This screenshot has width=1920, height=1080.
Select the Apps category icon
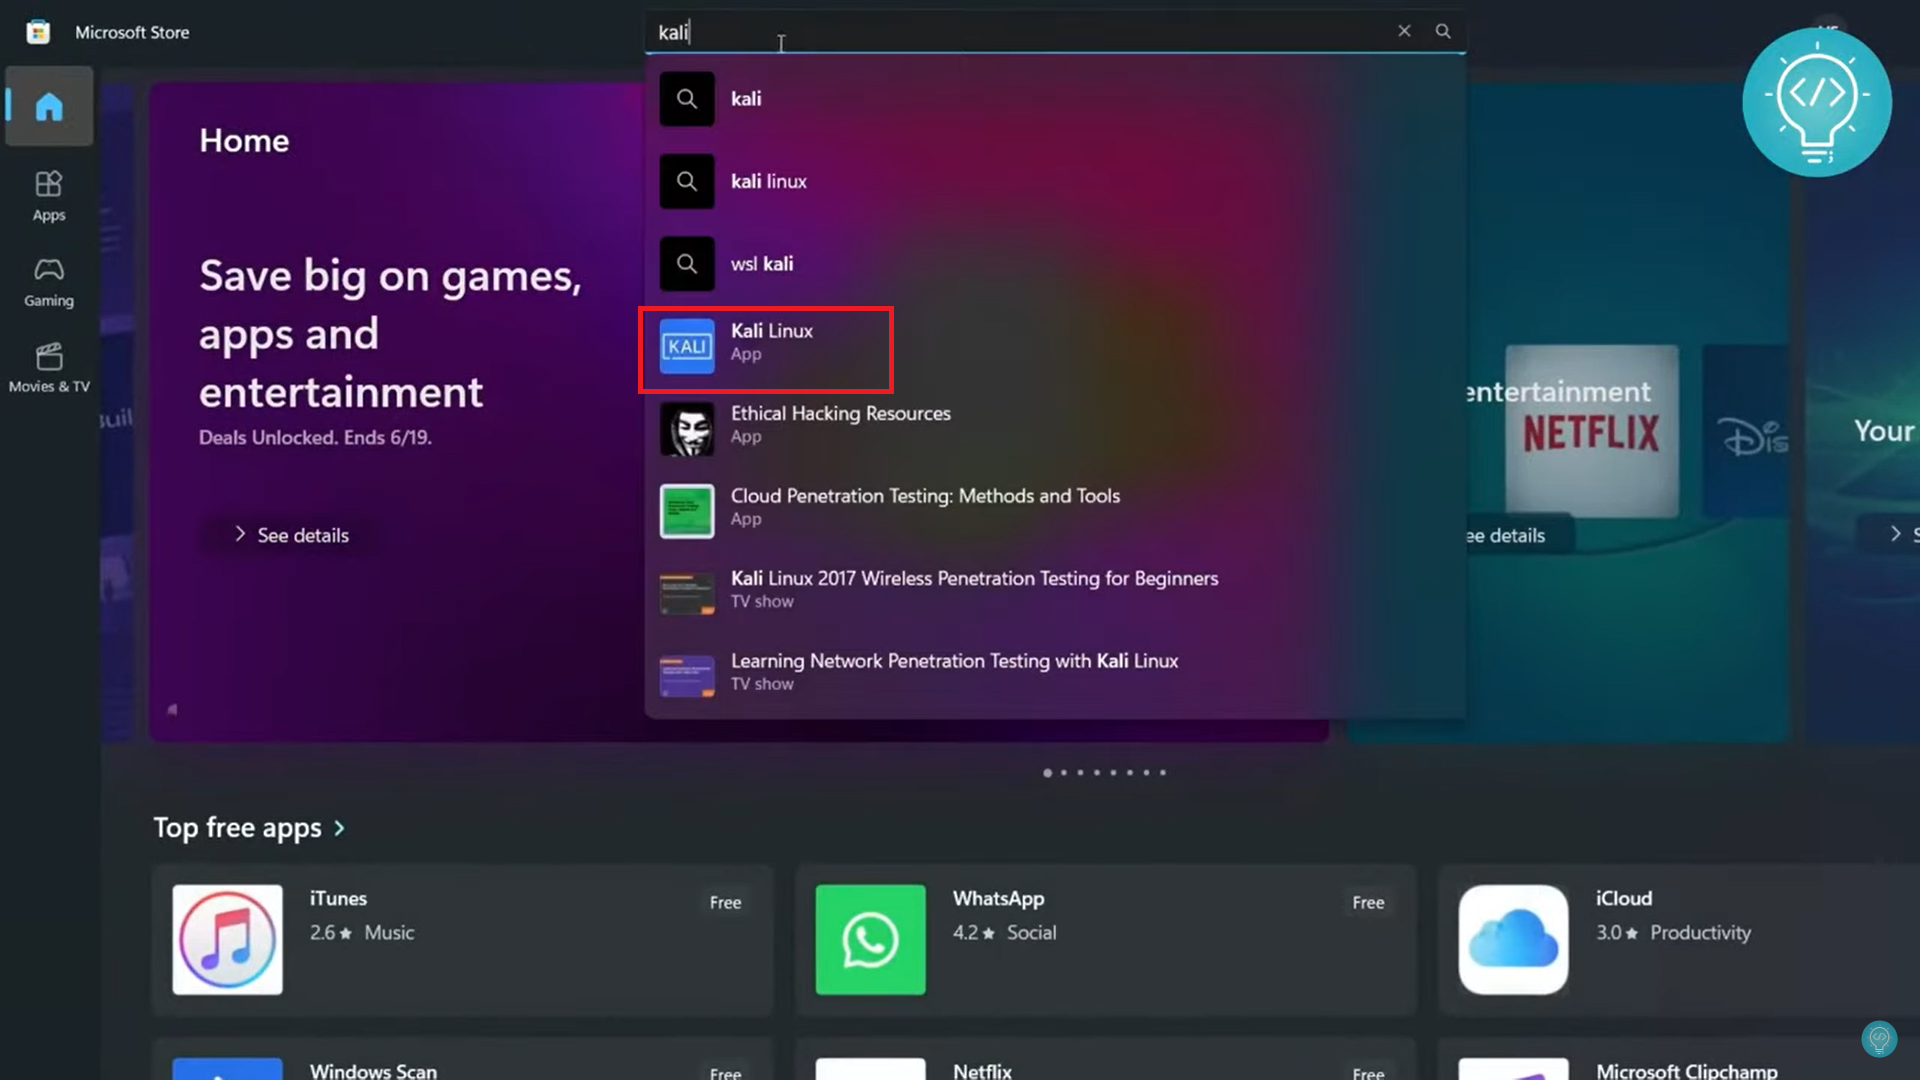48,195
